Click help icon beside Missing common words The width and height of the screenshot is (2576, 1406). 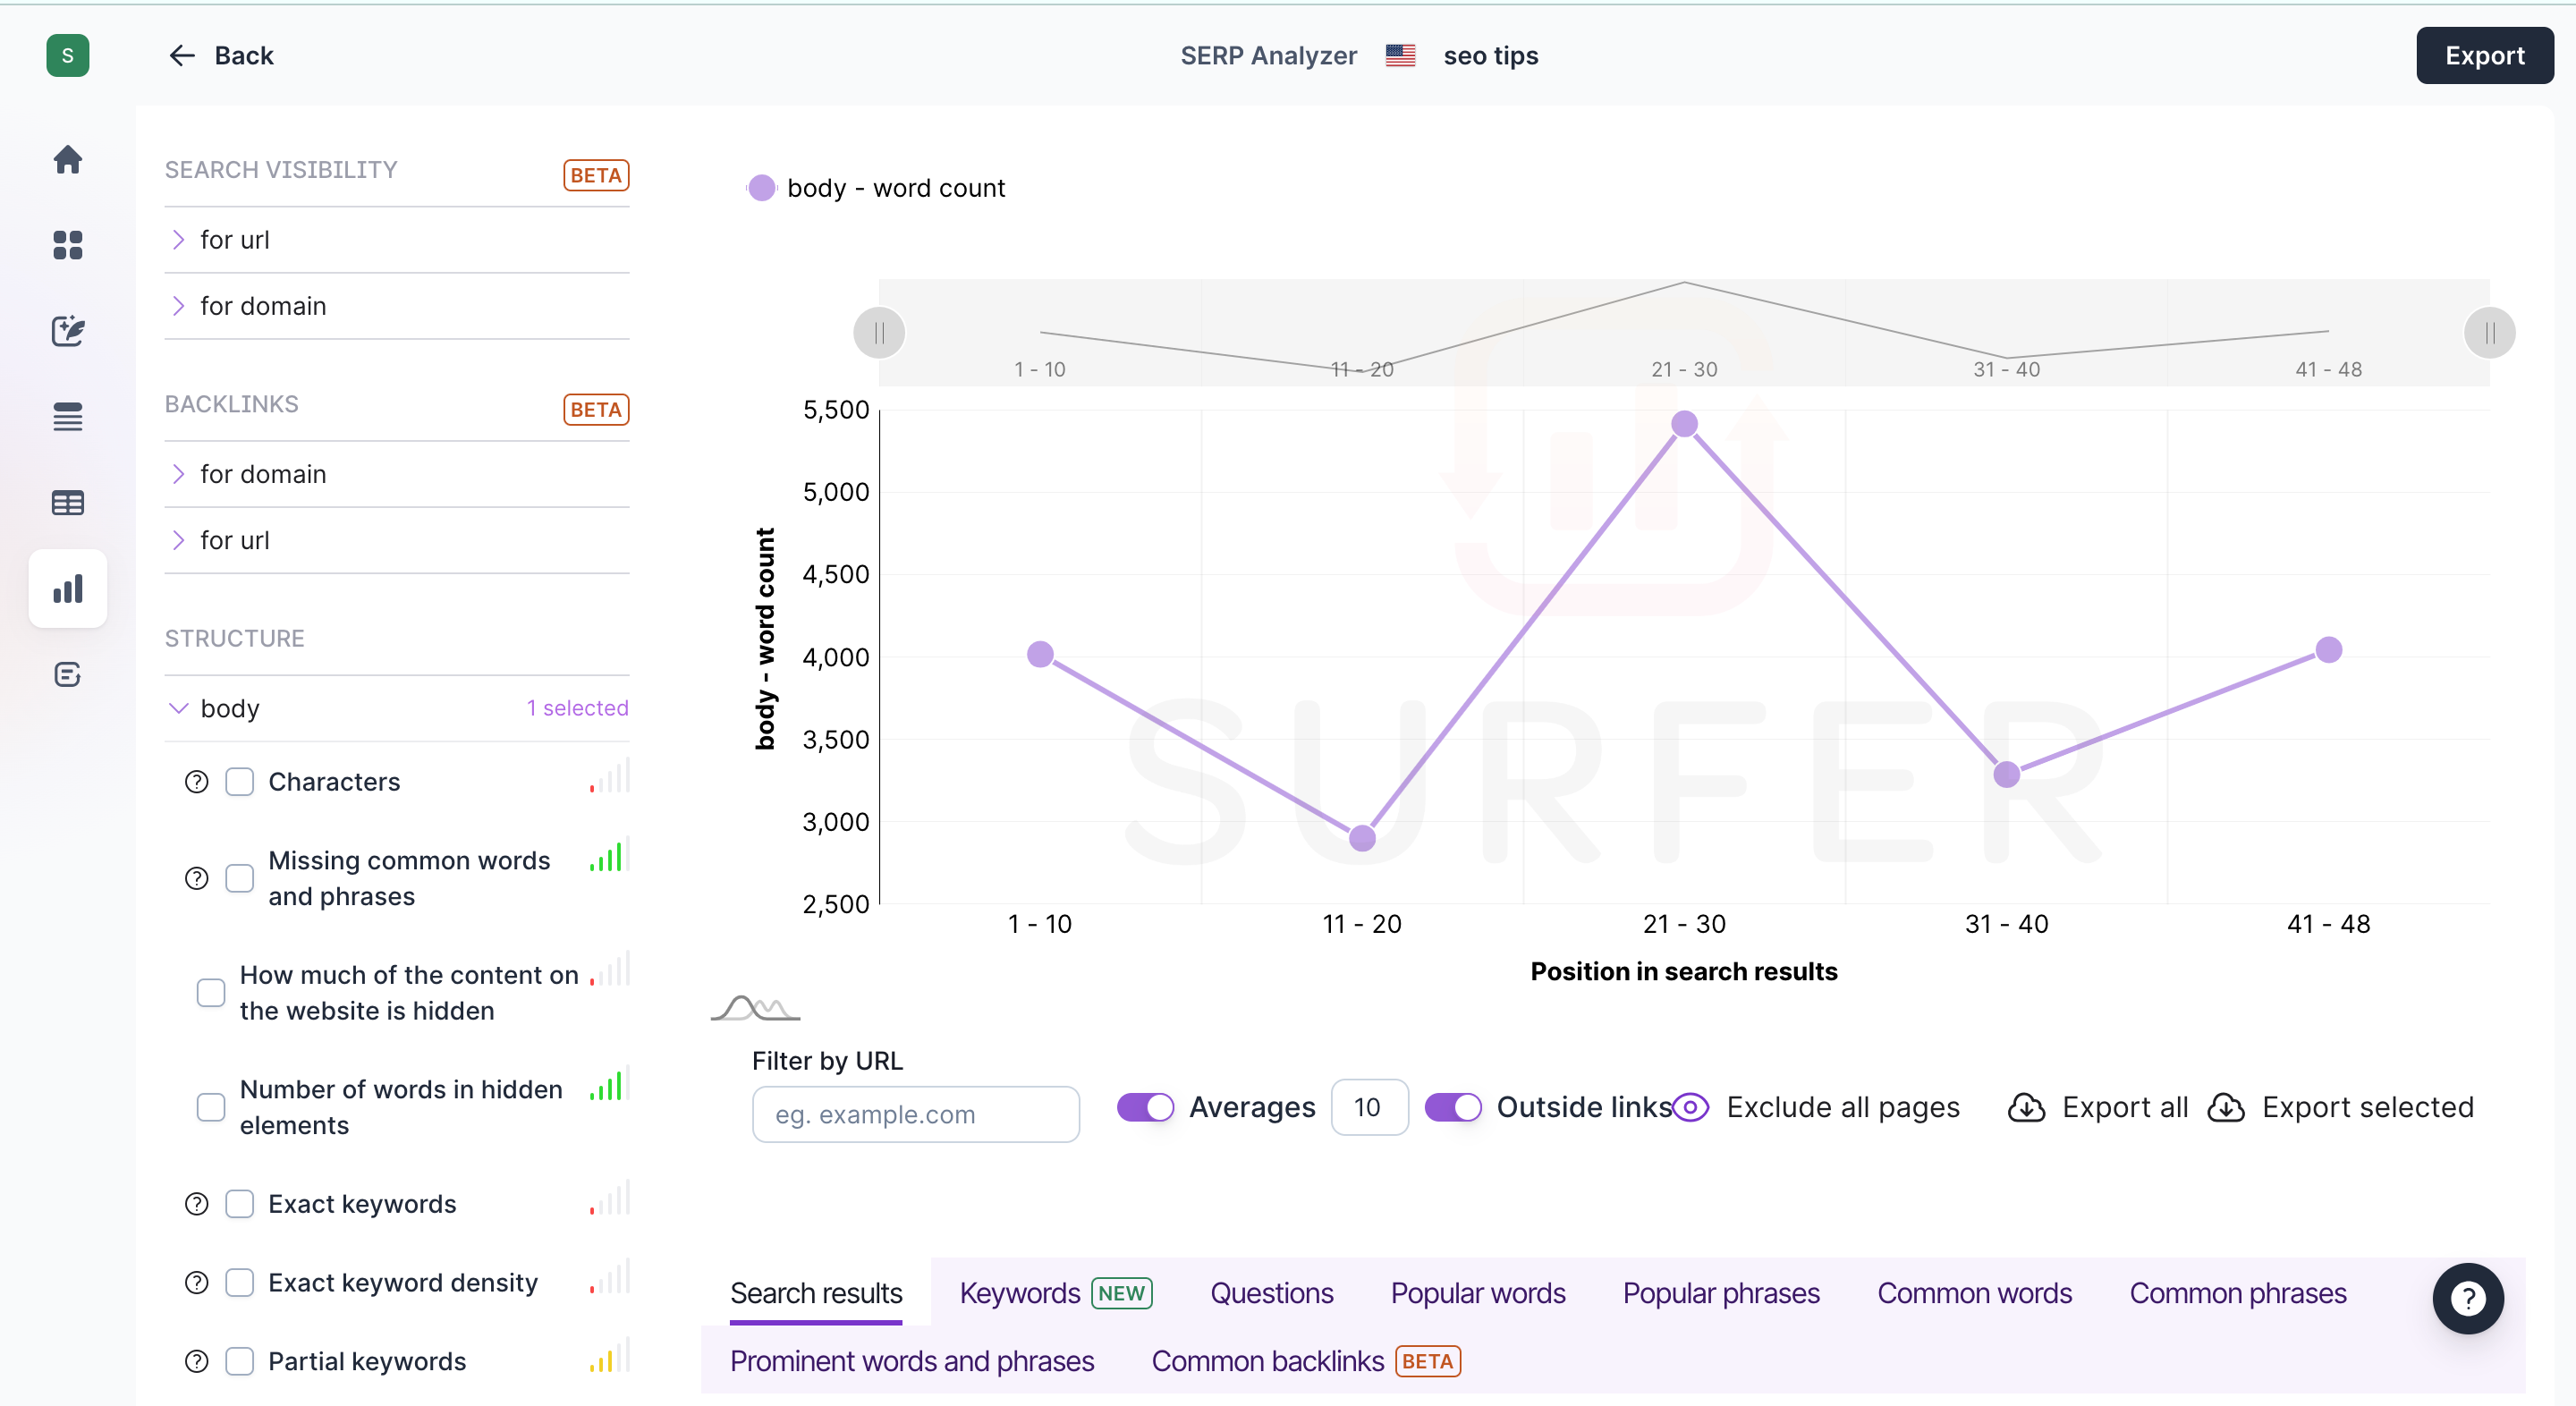click(x=197, y=877)
